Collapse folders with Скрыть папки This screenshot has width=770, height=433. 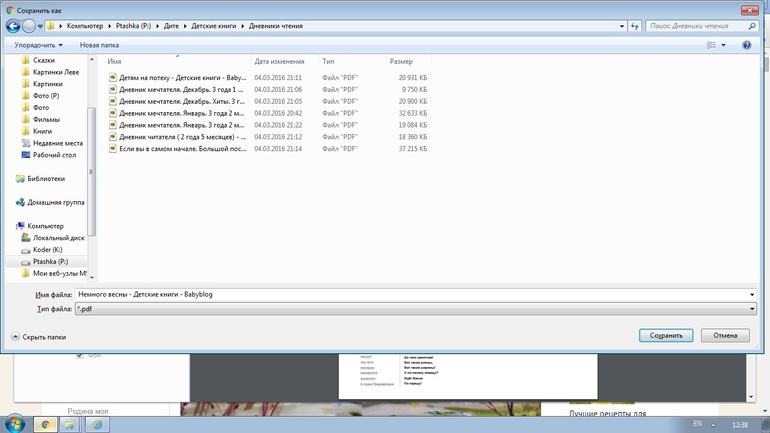[x=38, y=337]
